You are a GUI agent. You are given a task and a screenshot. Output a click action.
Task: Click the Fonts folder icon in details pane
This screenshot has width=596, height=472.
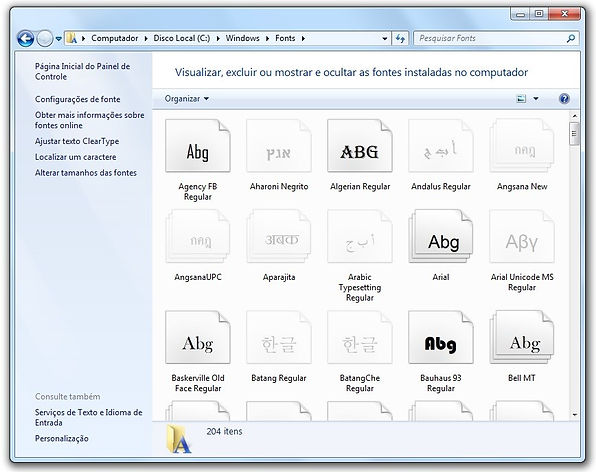click(x=179, y=440)
